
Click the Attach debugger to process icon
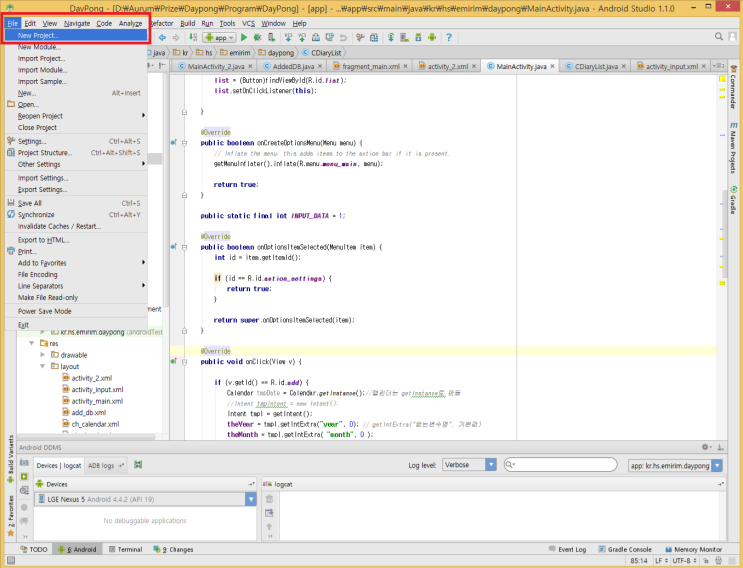coord(272,37)
